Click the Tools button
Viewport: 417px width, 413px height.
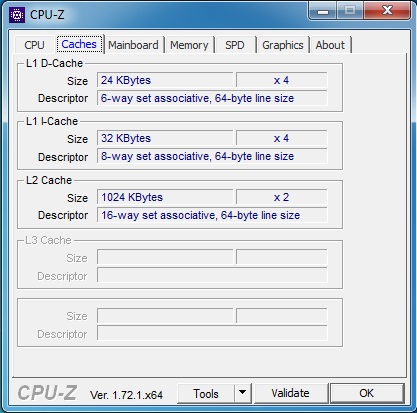(x=206, y=393)
